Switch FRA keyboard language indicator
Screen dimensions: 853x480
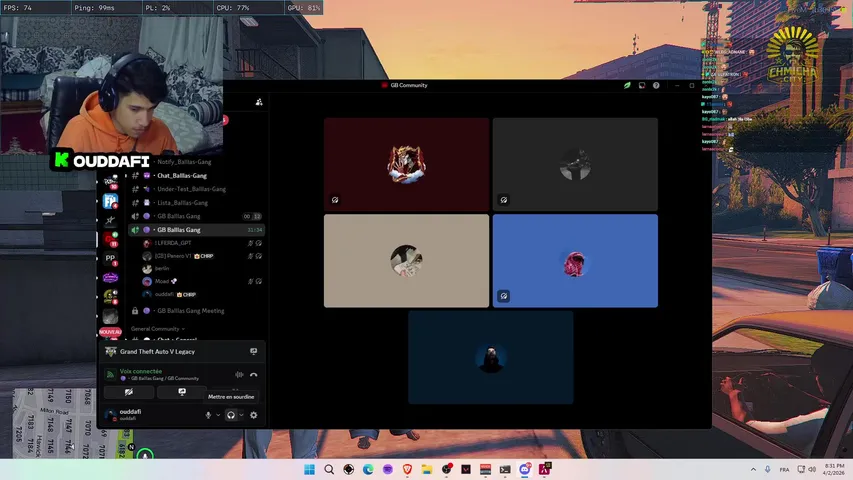(784, 469)
